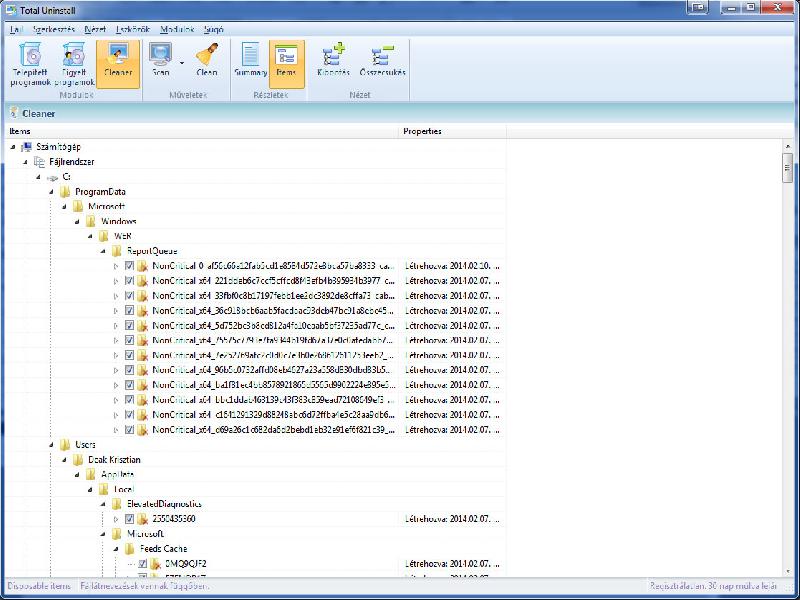Click the Összecsukás collapse-all icon
Viewport: 800px width, 600px height.
click(x=383, y=54)
